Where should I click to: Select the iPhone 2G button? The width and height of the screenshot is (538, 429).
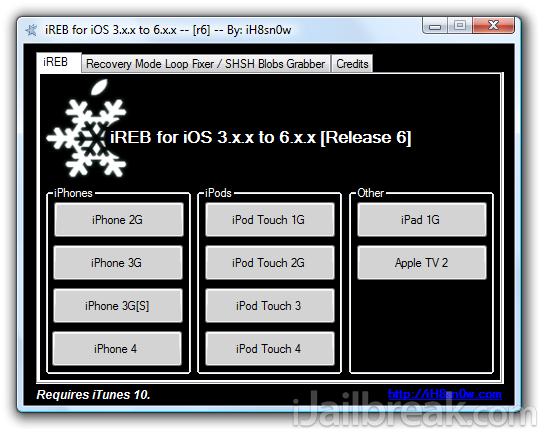(118, 220)
